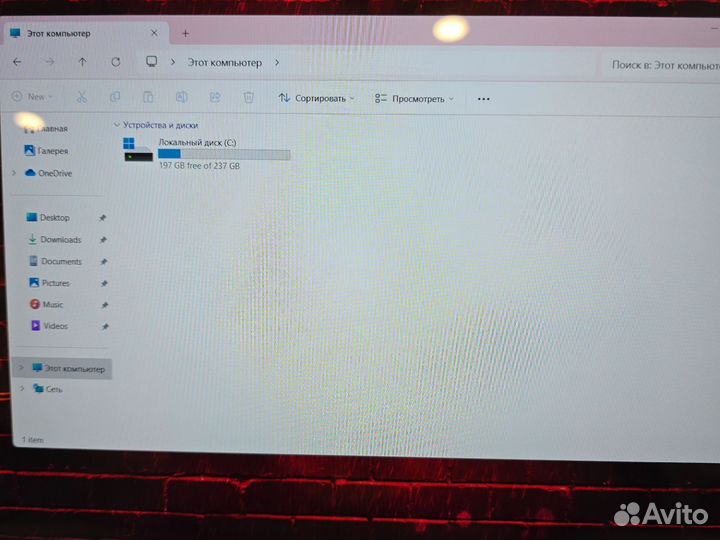Viewport: 720px width, 540px height.
Task: Close the Этот компьютер tab
Action: coord(154,33)
